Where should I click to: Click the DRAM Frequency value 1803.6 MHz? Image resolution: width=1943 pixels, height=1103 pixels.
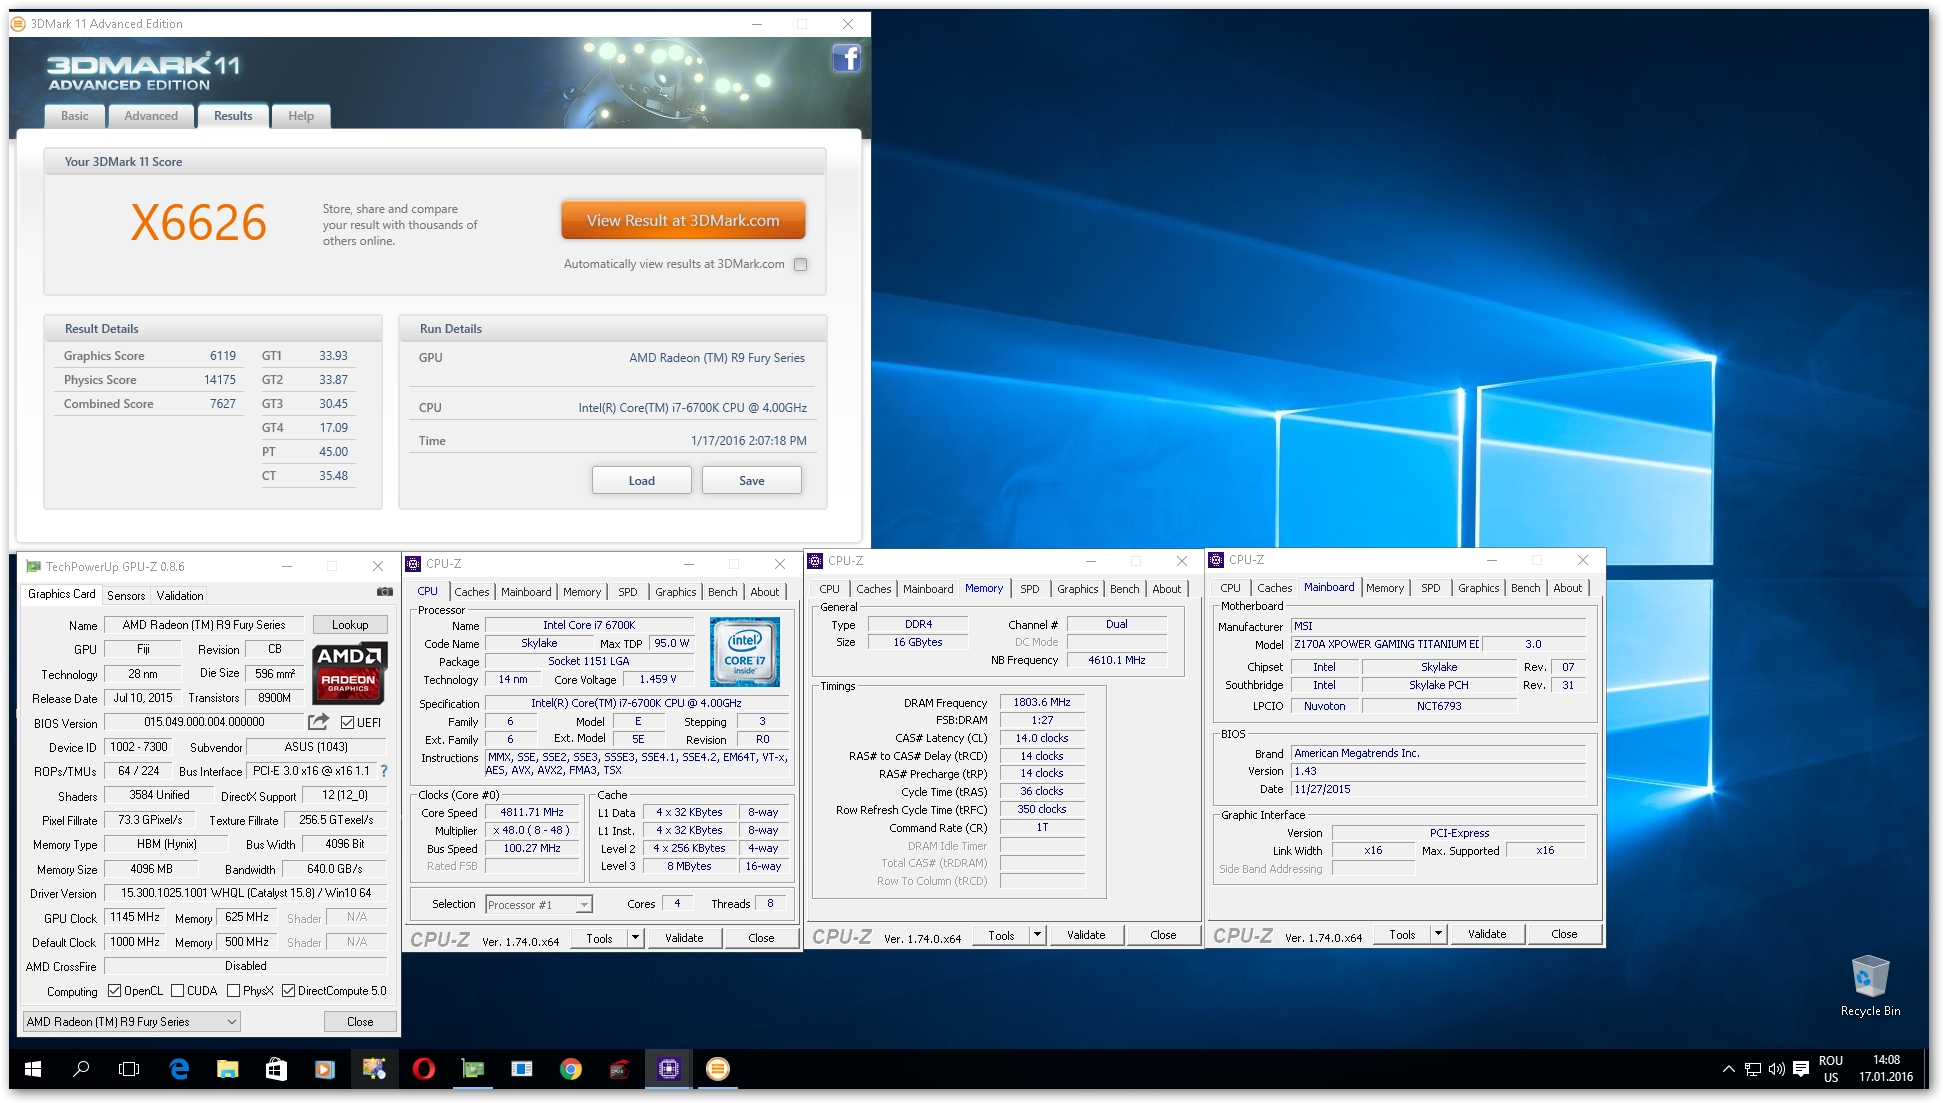tap(1042, 702)
